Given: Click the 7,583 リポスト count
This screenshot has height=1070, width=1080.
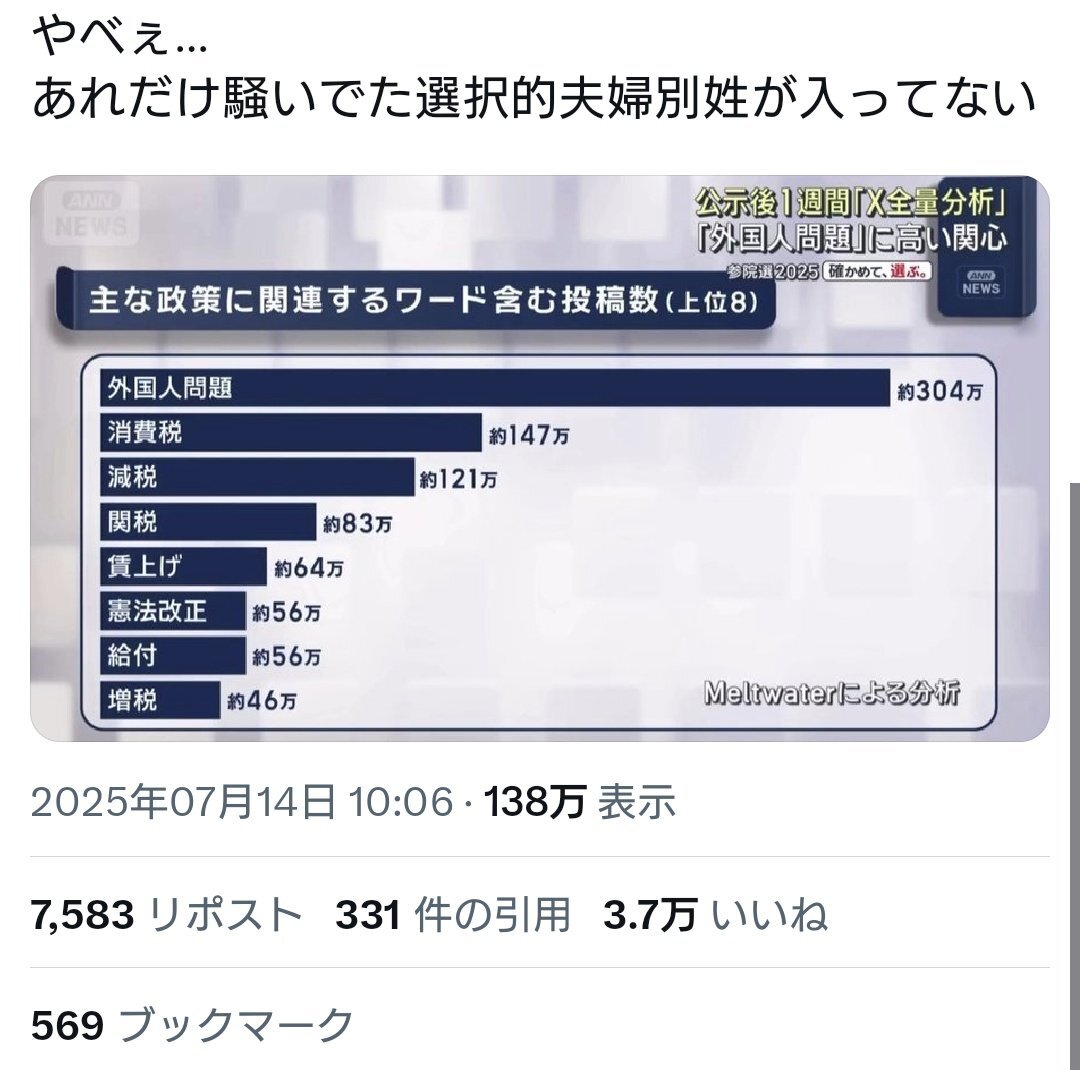Looking at the screenshot, I should (167, 915).
